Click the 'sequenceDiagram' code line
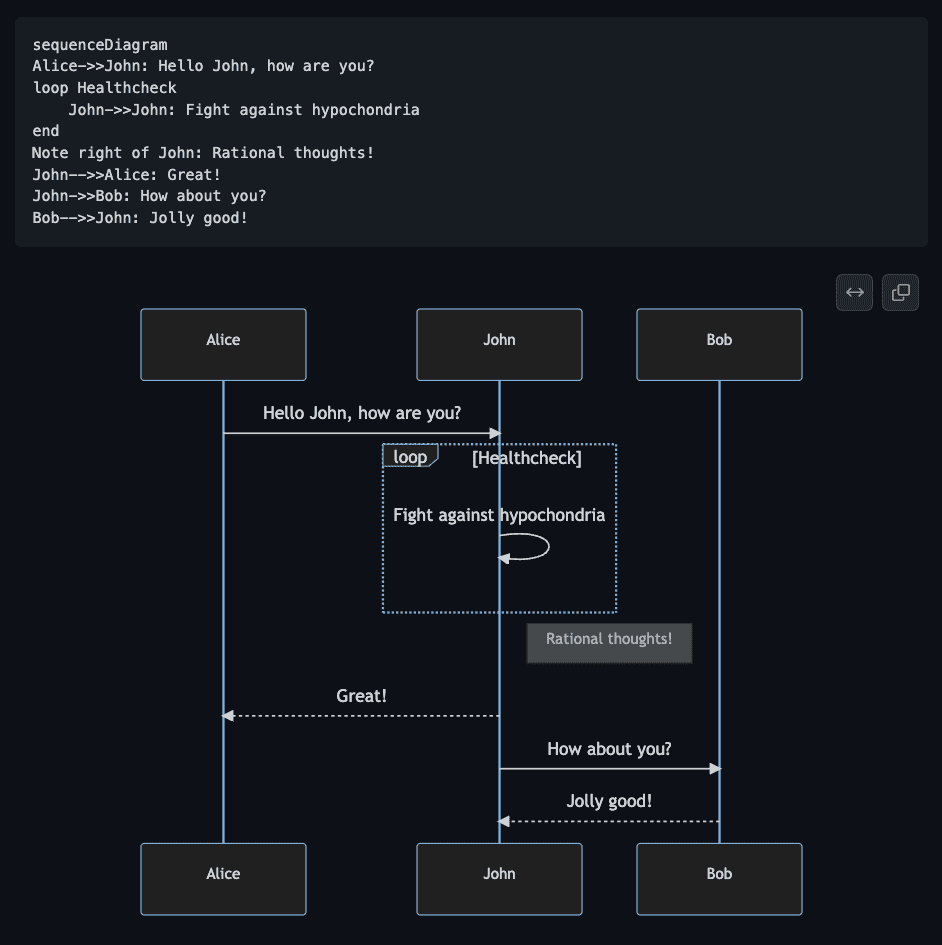 [x=100, y=45]
